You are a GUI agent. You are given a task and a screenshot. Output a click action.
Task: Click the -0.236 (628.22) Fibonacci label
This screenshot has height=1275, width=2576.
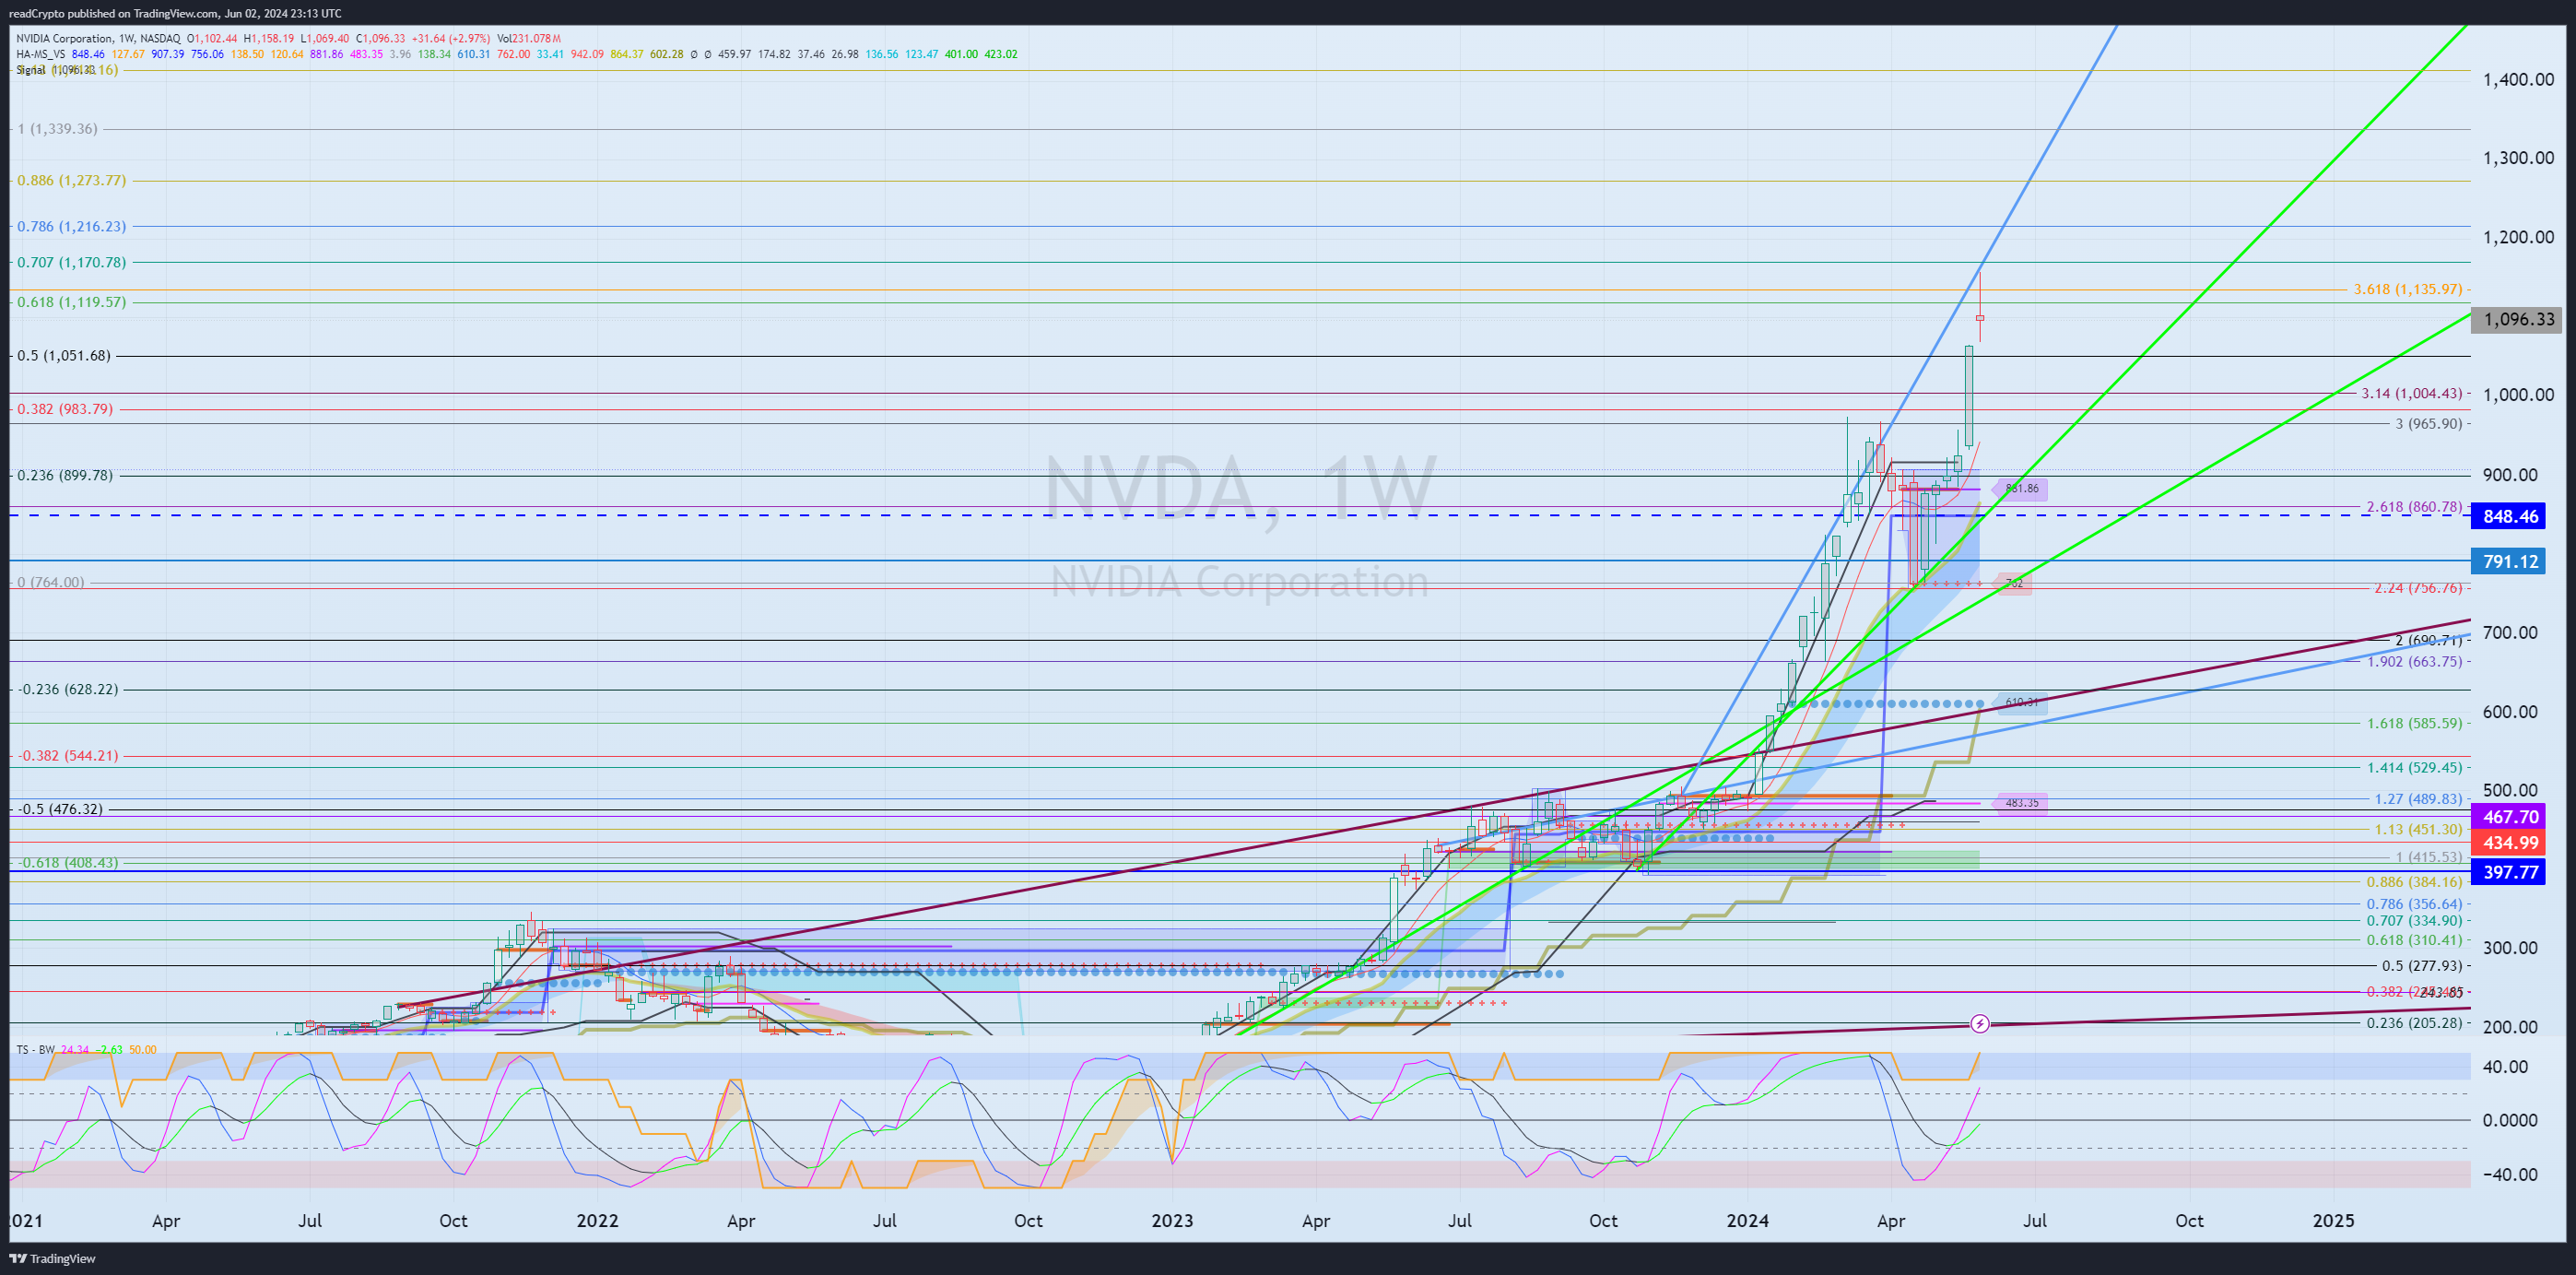68,689
